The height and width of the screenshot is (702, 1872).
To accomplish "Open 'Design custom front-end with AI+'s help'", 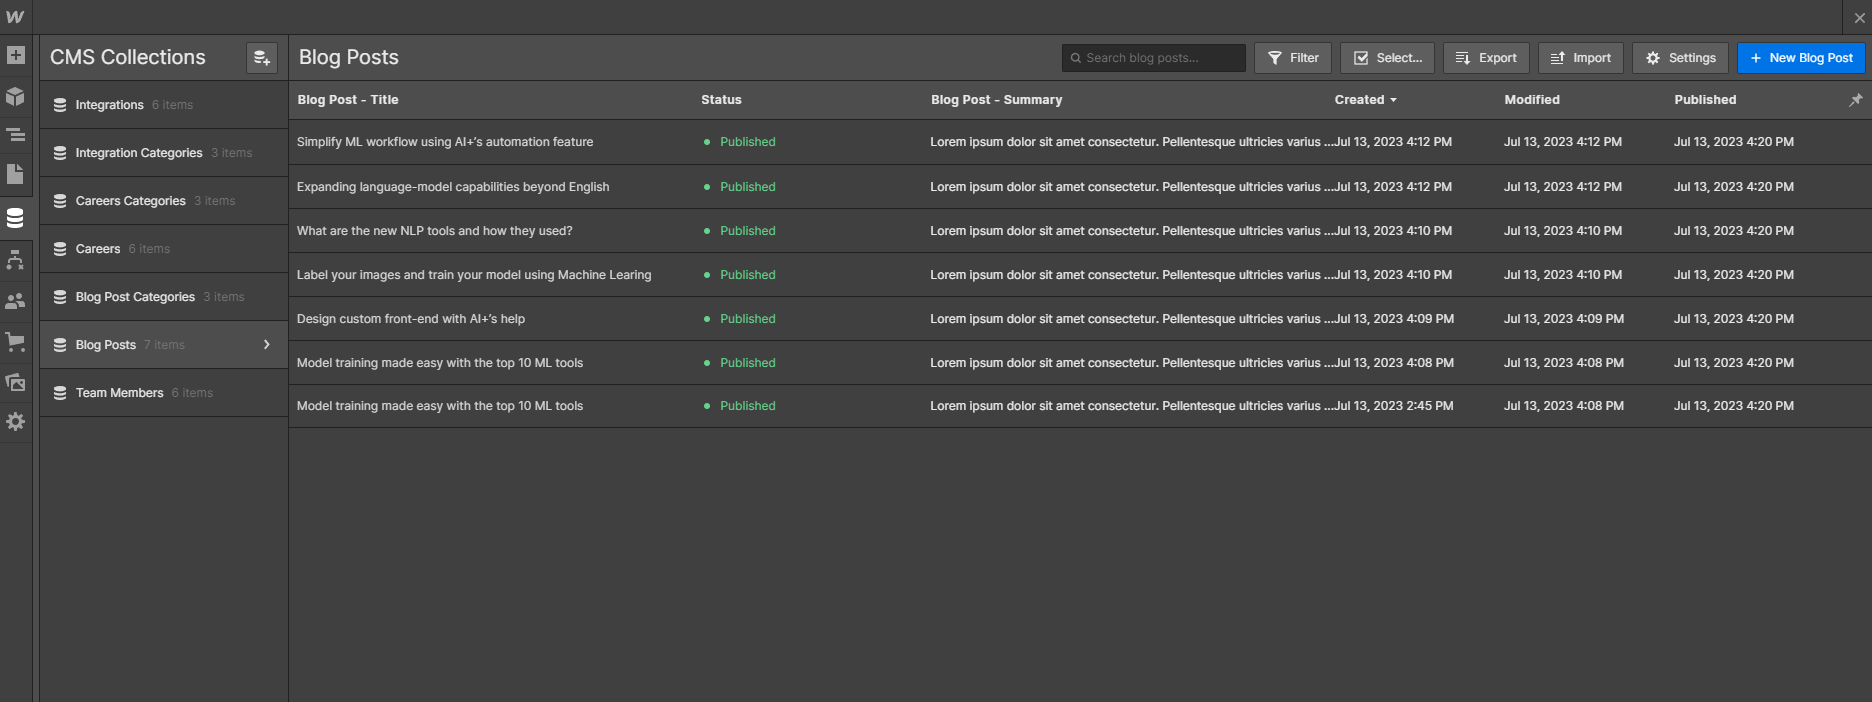I will click(x=411, y=319).
